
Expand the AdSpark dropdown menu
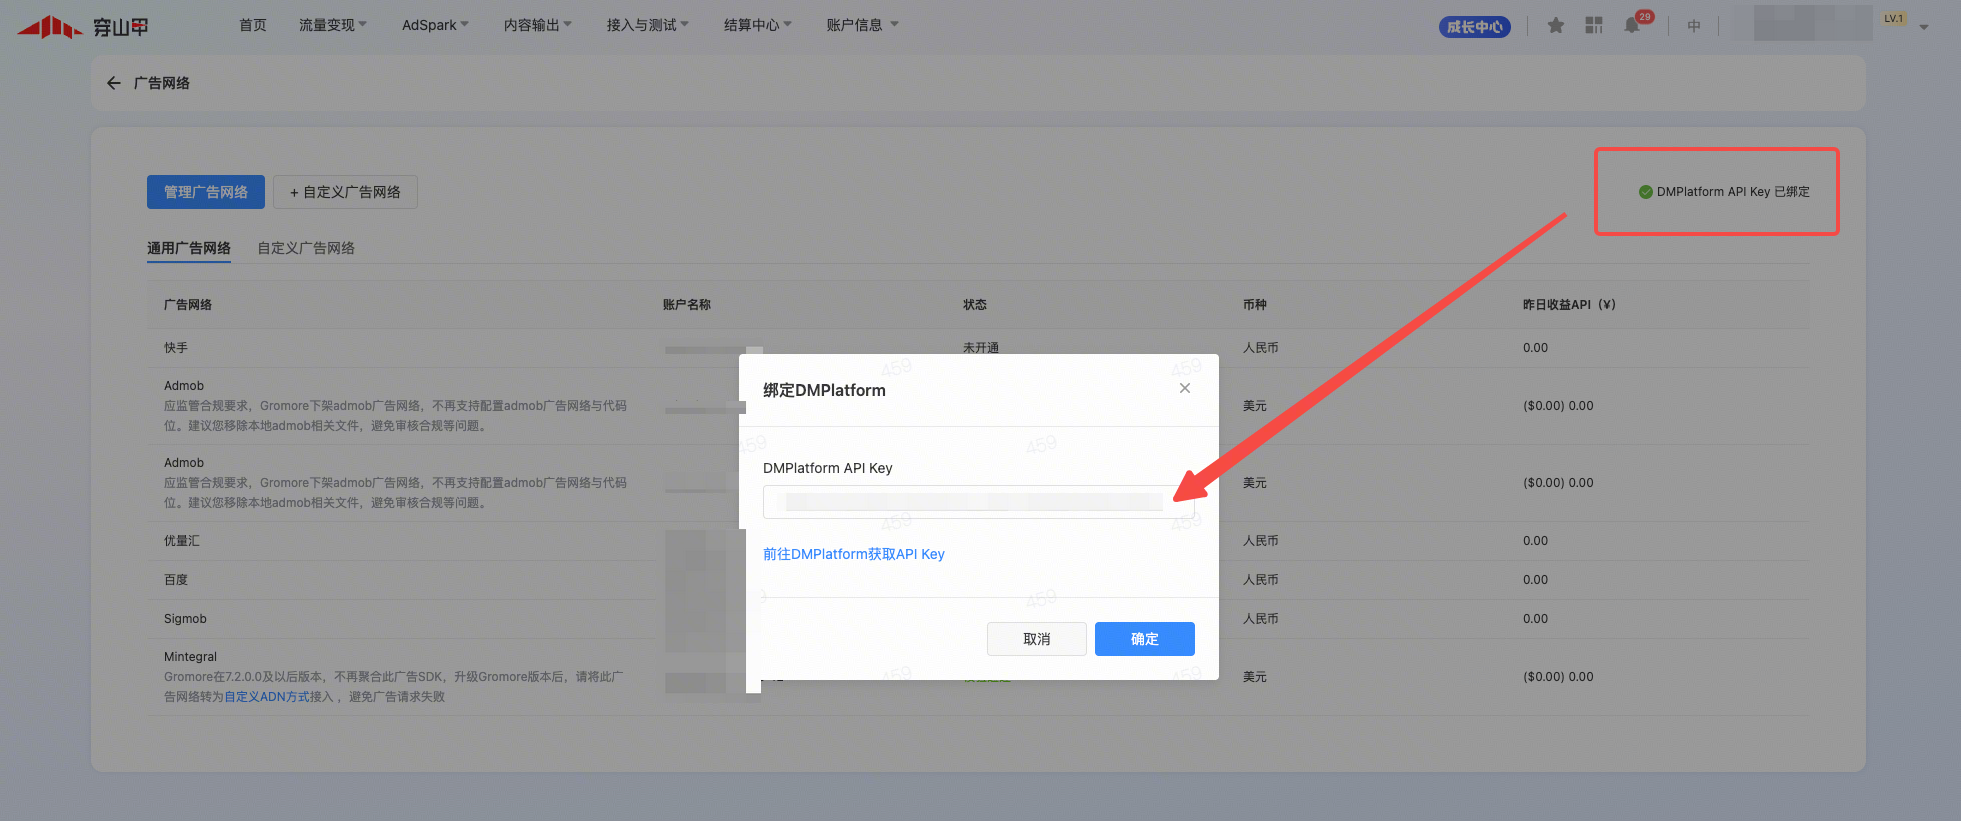(x=434, y=25)
